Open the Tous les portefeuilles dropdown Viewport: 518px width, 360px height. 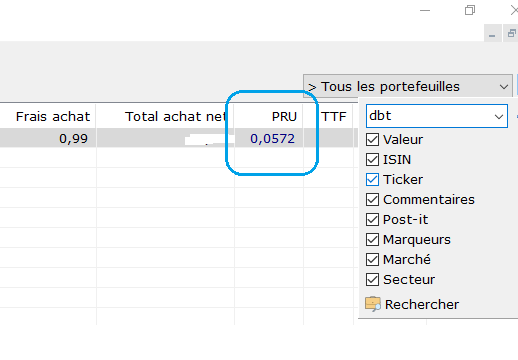pyautogui.click(x=408, y=87)
